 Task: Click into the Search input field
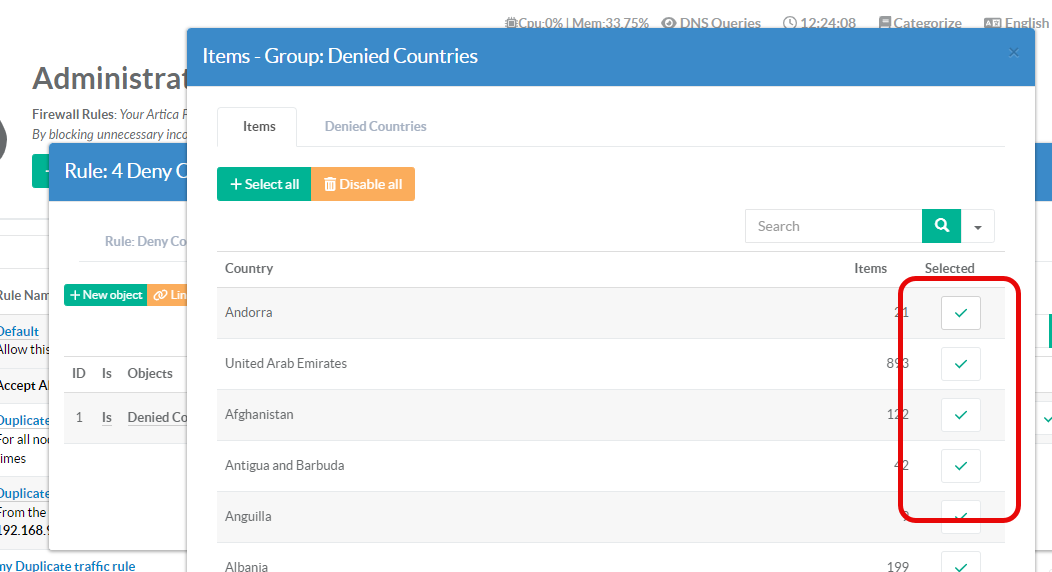(833, 226)
